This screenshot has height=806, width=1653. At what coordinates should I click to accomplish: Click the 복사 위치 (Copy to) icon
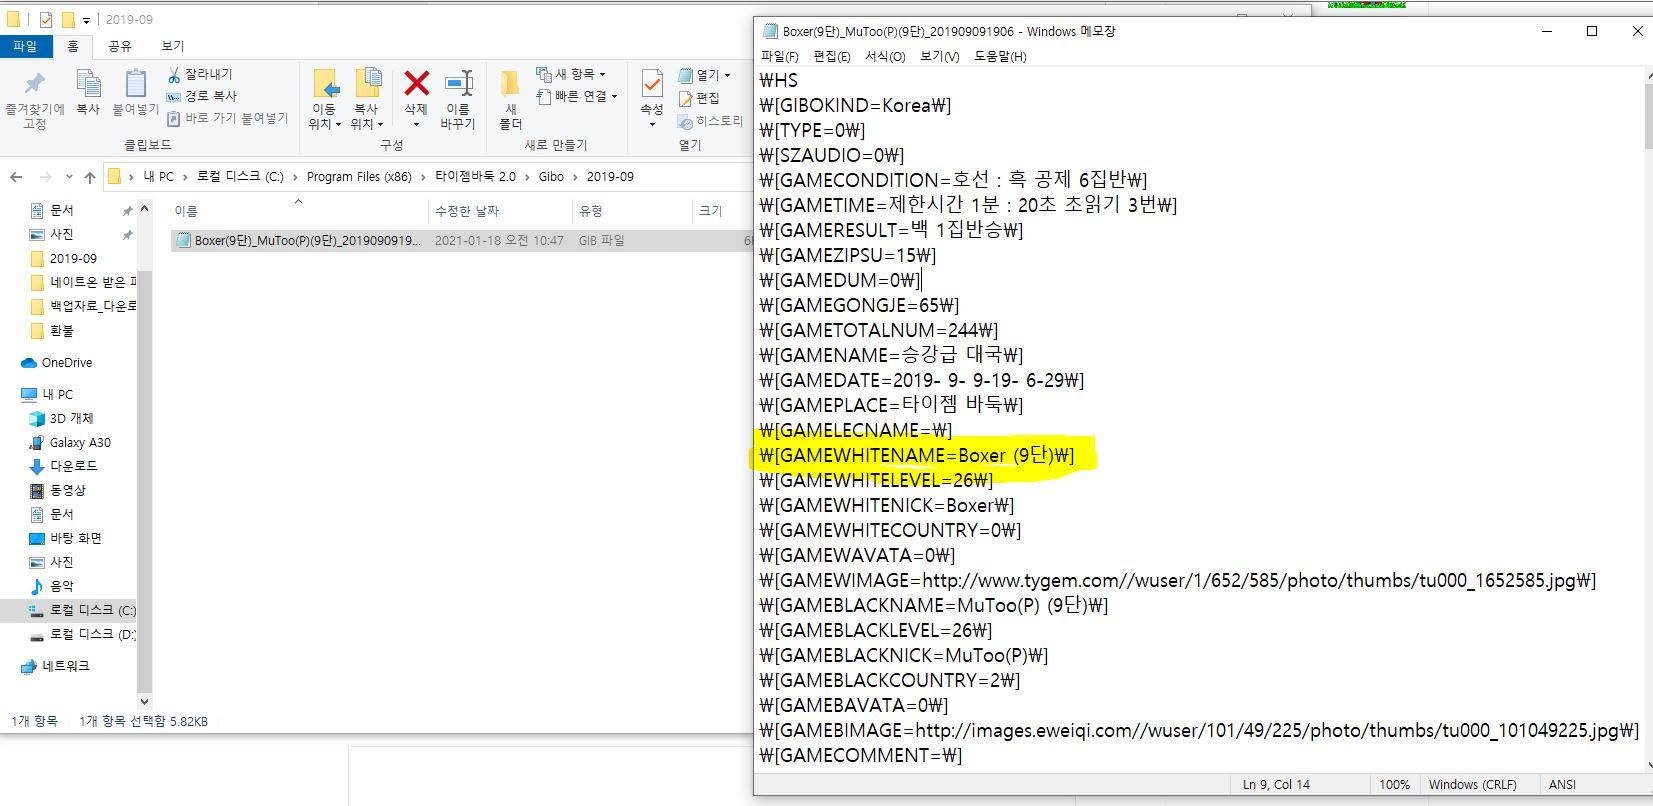[x=367, y=84]
